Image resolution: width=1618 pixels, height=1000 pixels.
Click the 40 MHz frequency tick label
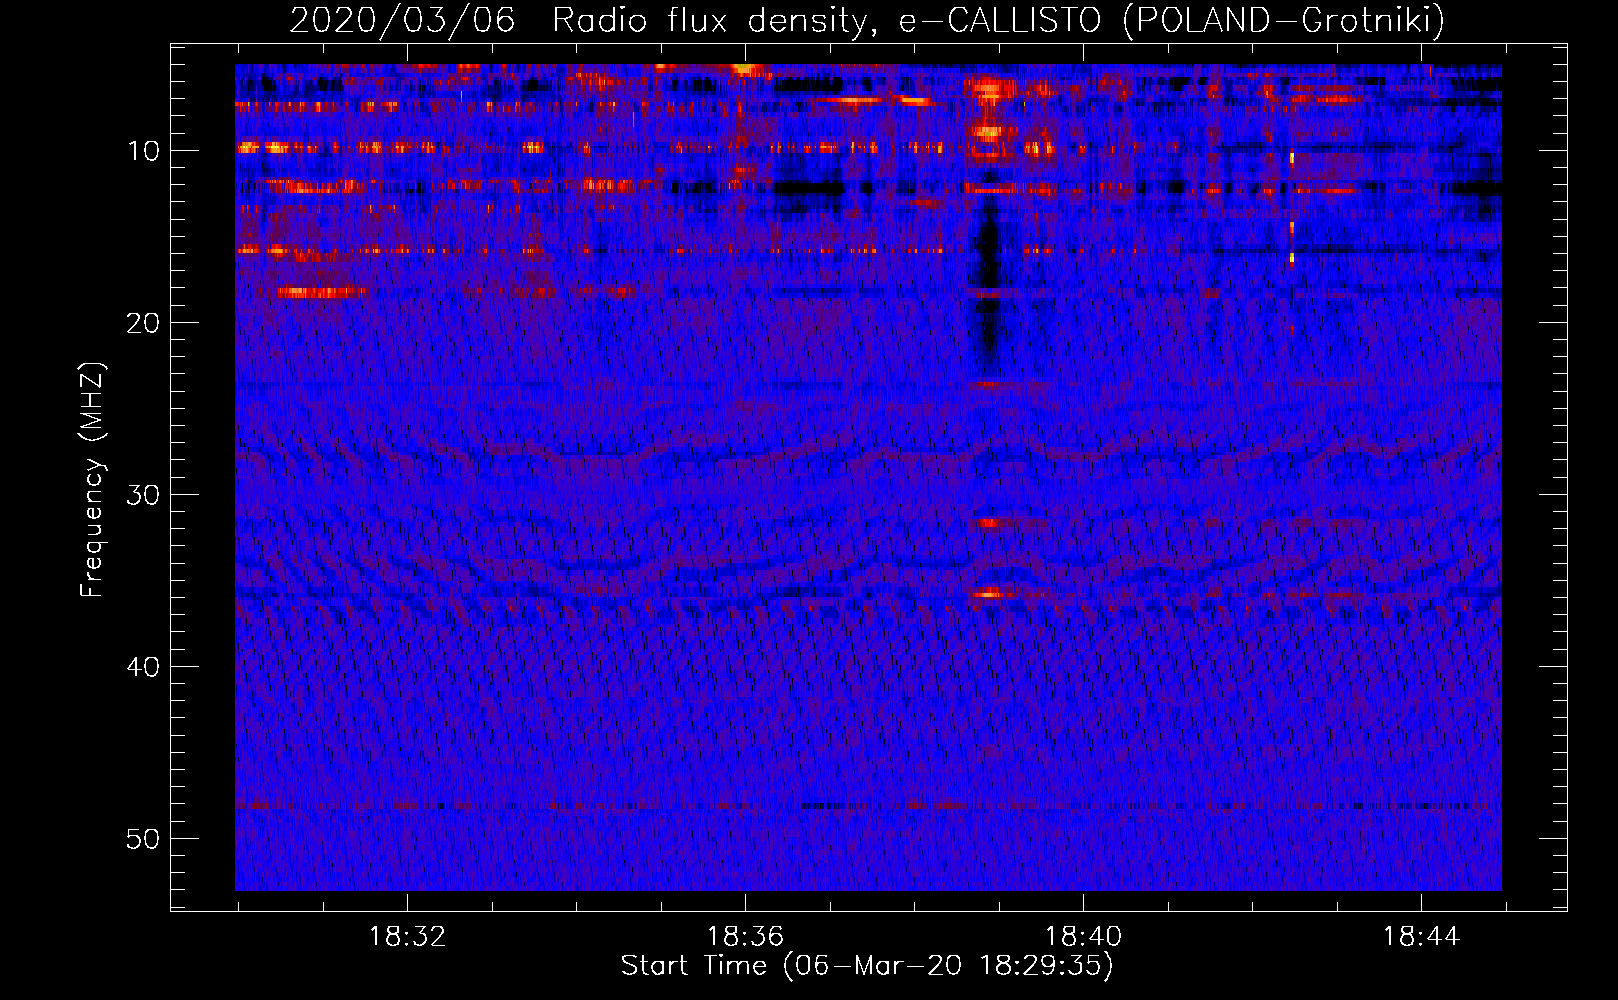[x=144, y=667]
